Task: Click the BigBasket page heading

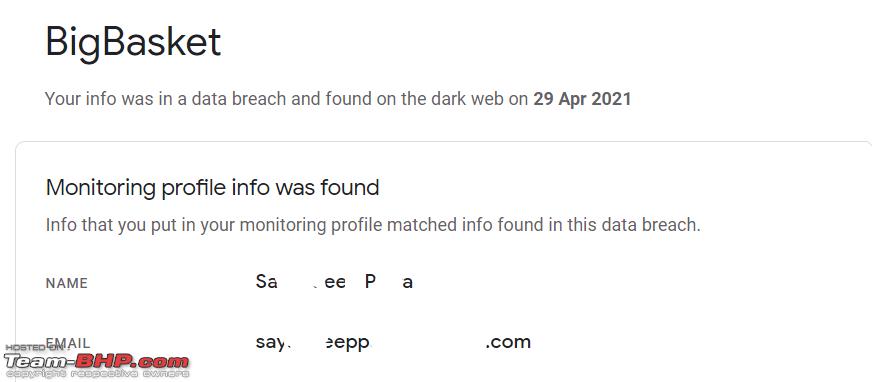Action: [x=133, y=43]
